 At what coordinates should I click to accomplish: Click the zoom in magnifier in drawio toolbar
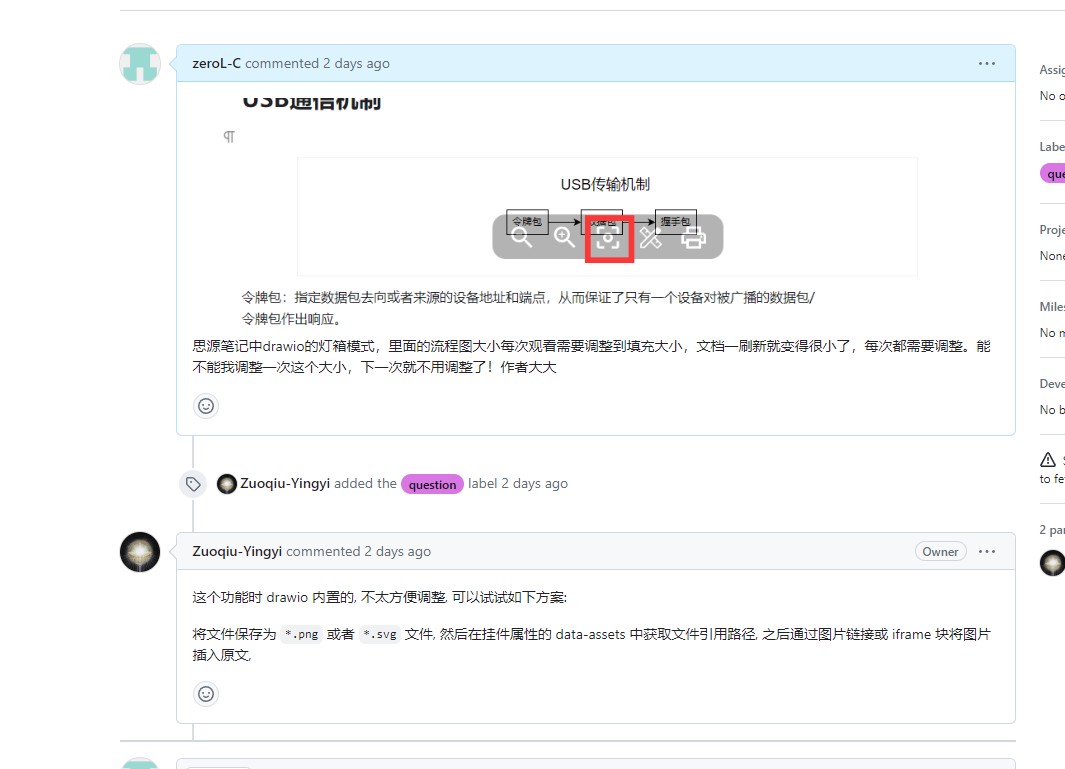pos(565,237)
